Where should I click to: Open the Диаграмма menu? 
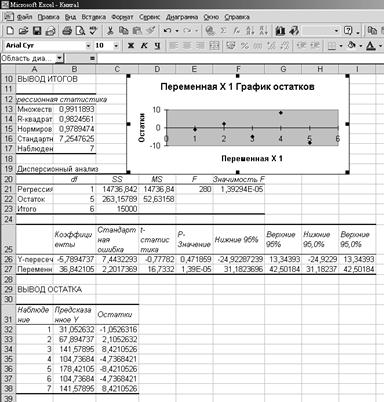pyautogui.click(x=182, y=17)
